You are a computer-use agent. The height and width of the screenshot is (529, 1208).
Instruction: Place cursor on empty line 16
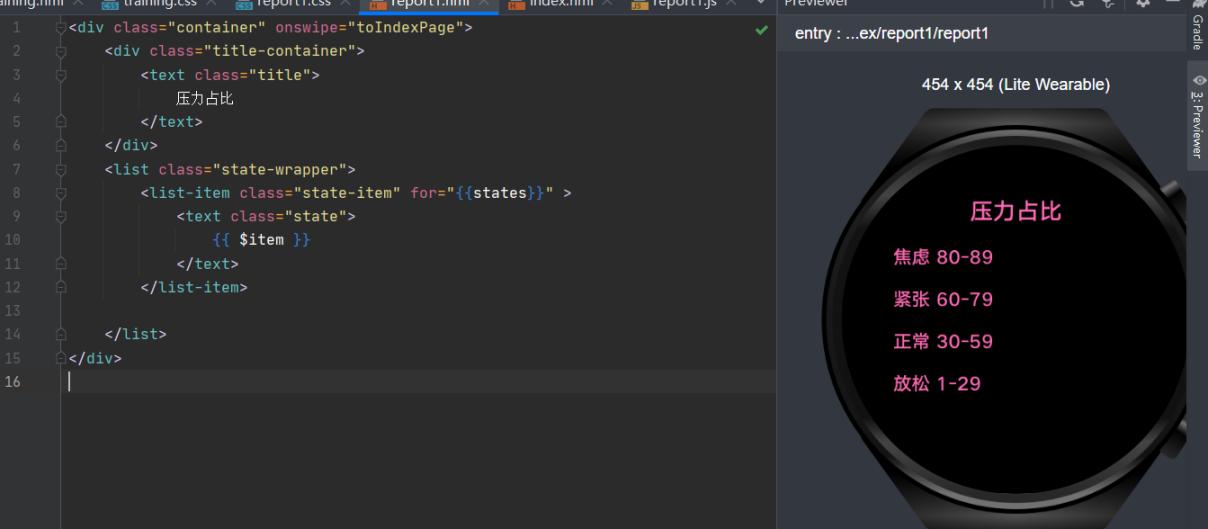[x=400, y=381]
